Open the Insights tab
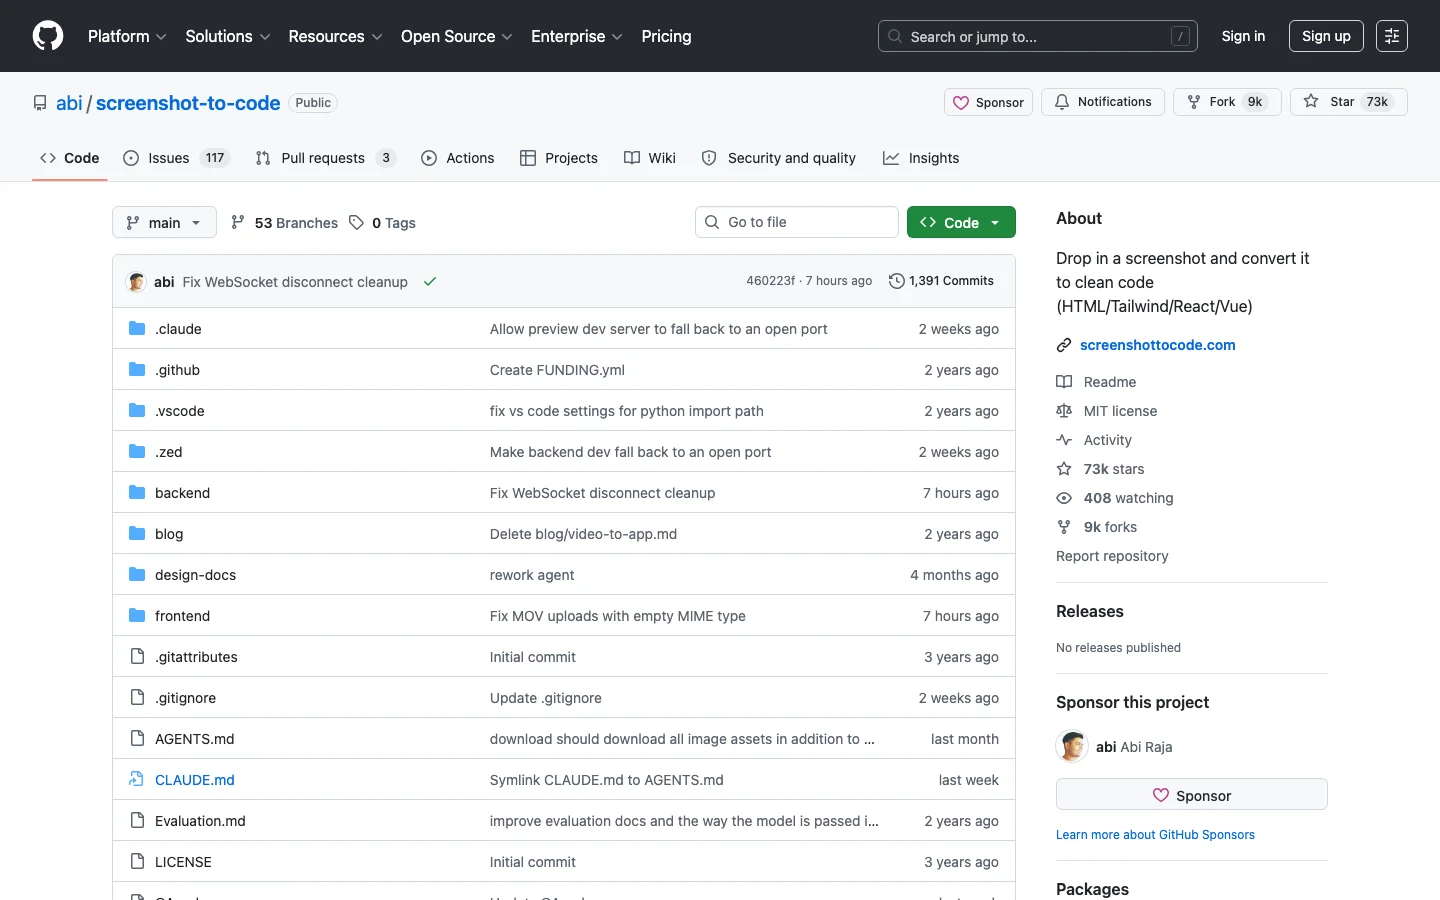This screenshot has width=1440, height=900. [x=921, y=158]
